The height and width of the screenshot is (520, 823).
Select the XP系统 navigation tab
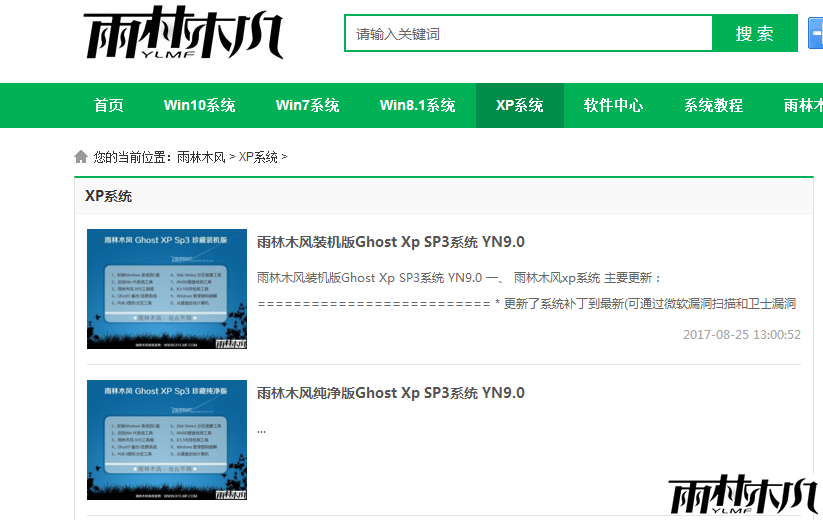tap(520, 105)
